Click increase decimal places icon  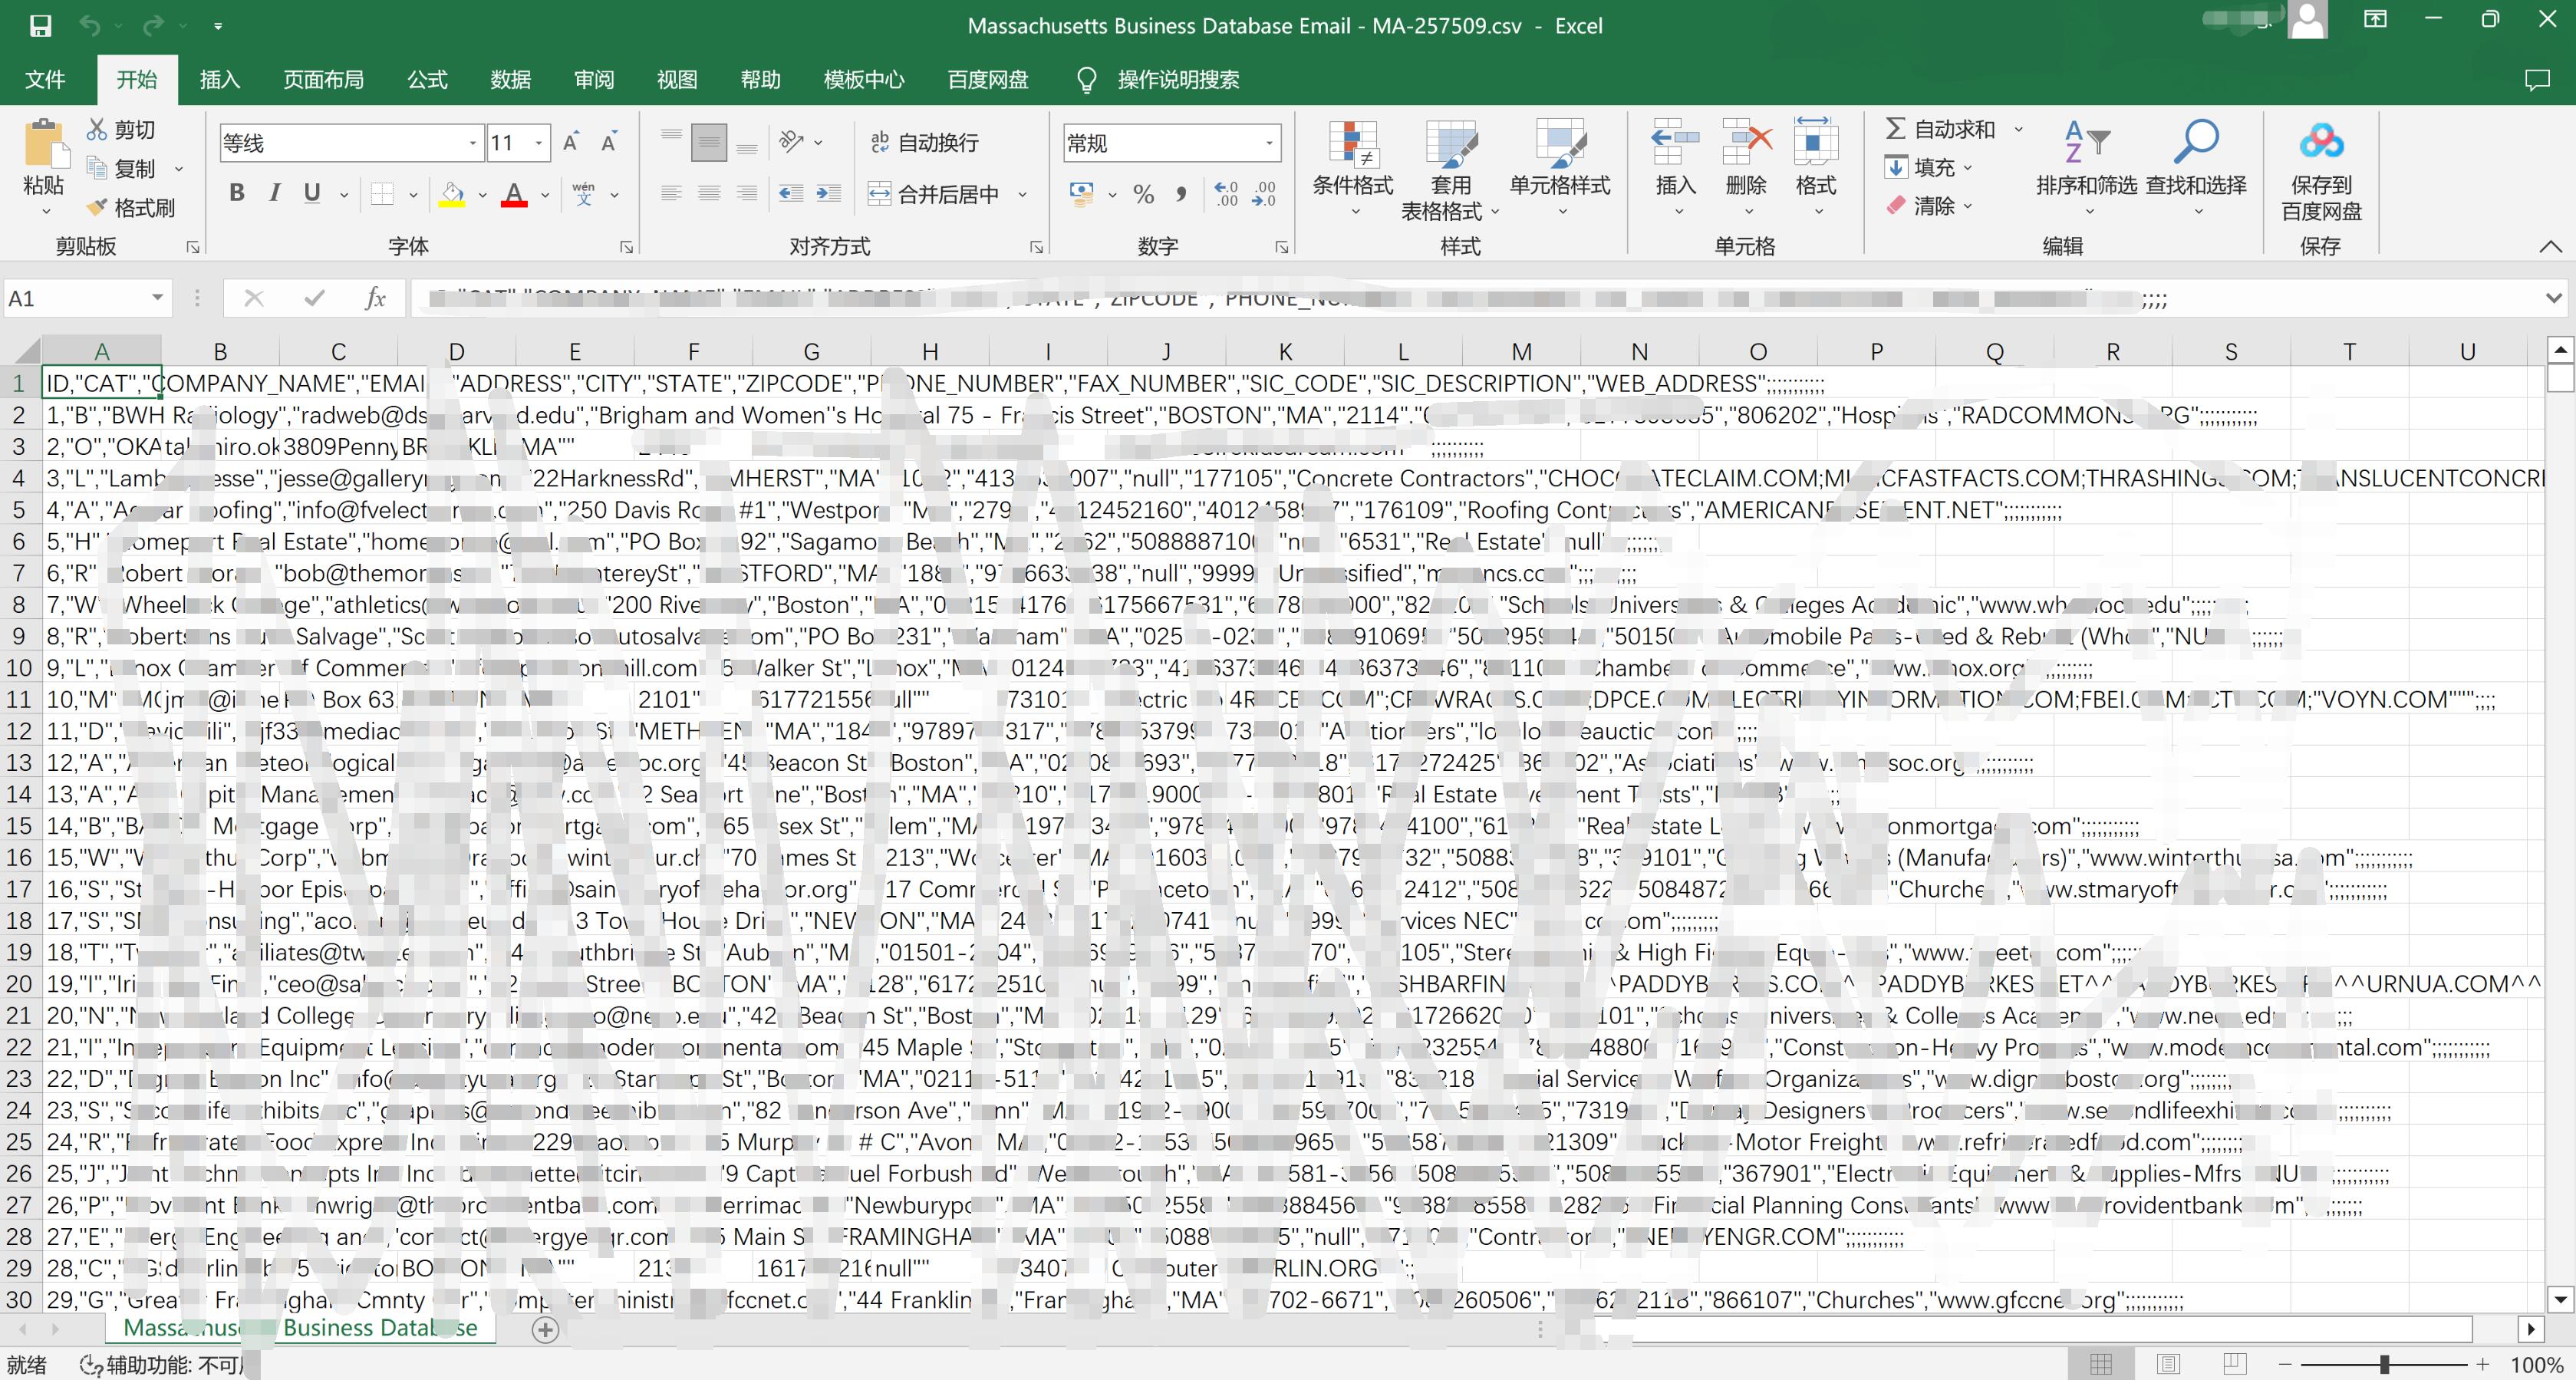tap(1226, 194)
